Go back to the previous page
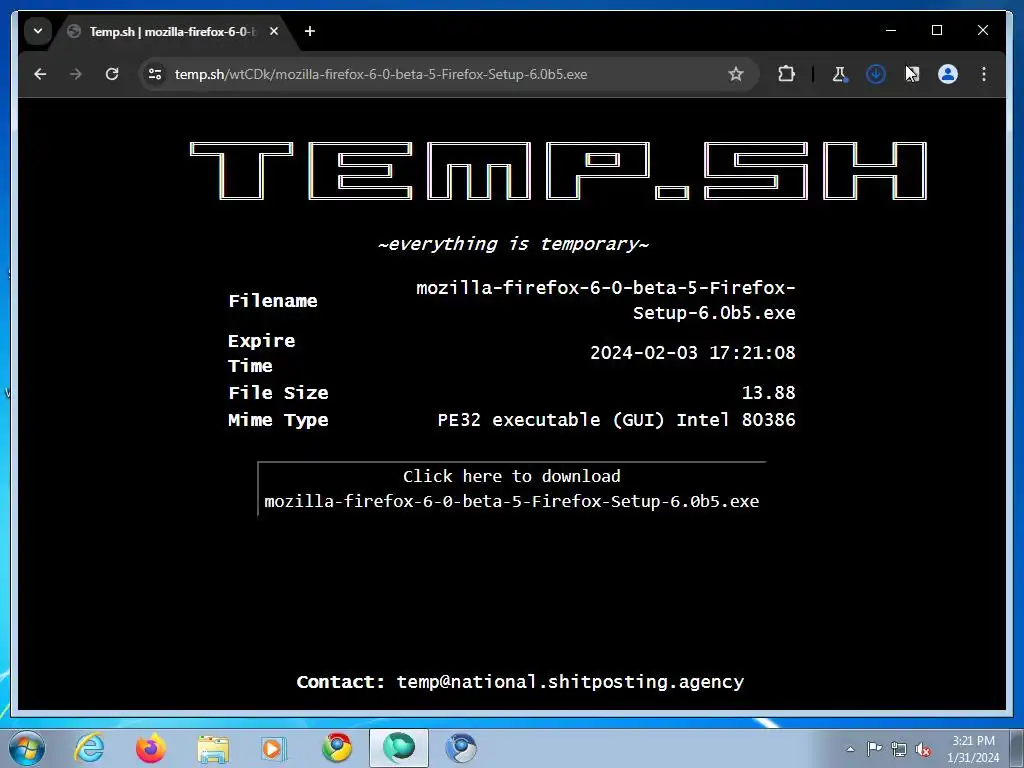This screenshot has width=1024, height=768. pyautogui.click(x=40, y=74)
